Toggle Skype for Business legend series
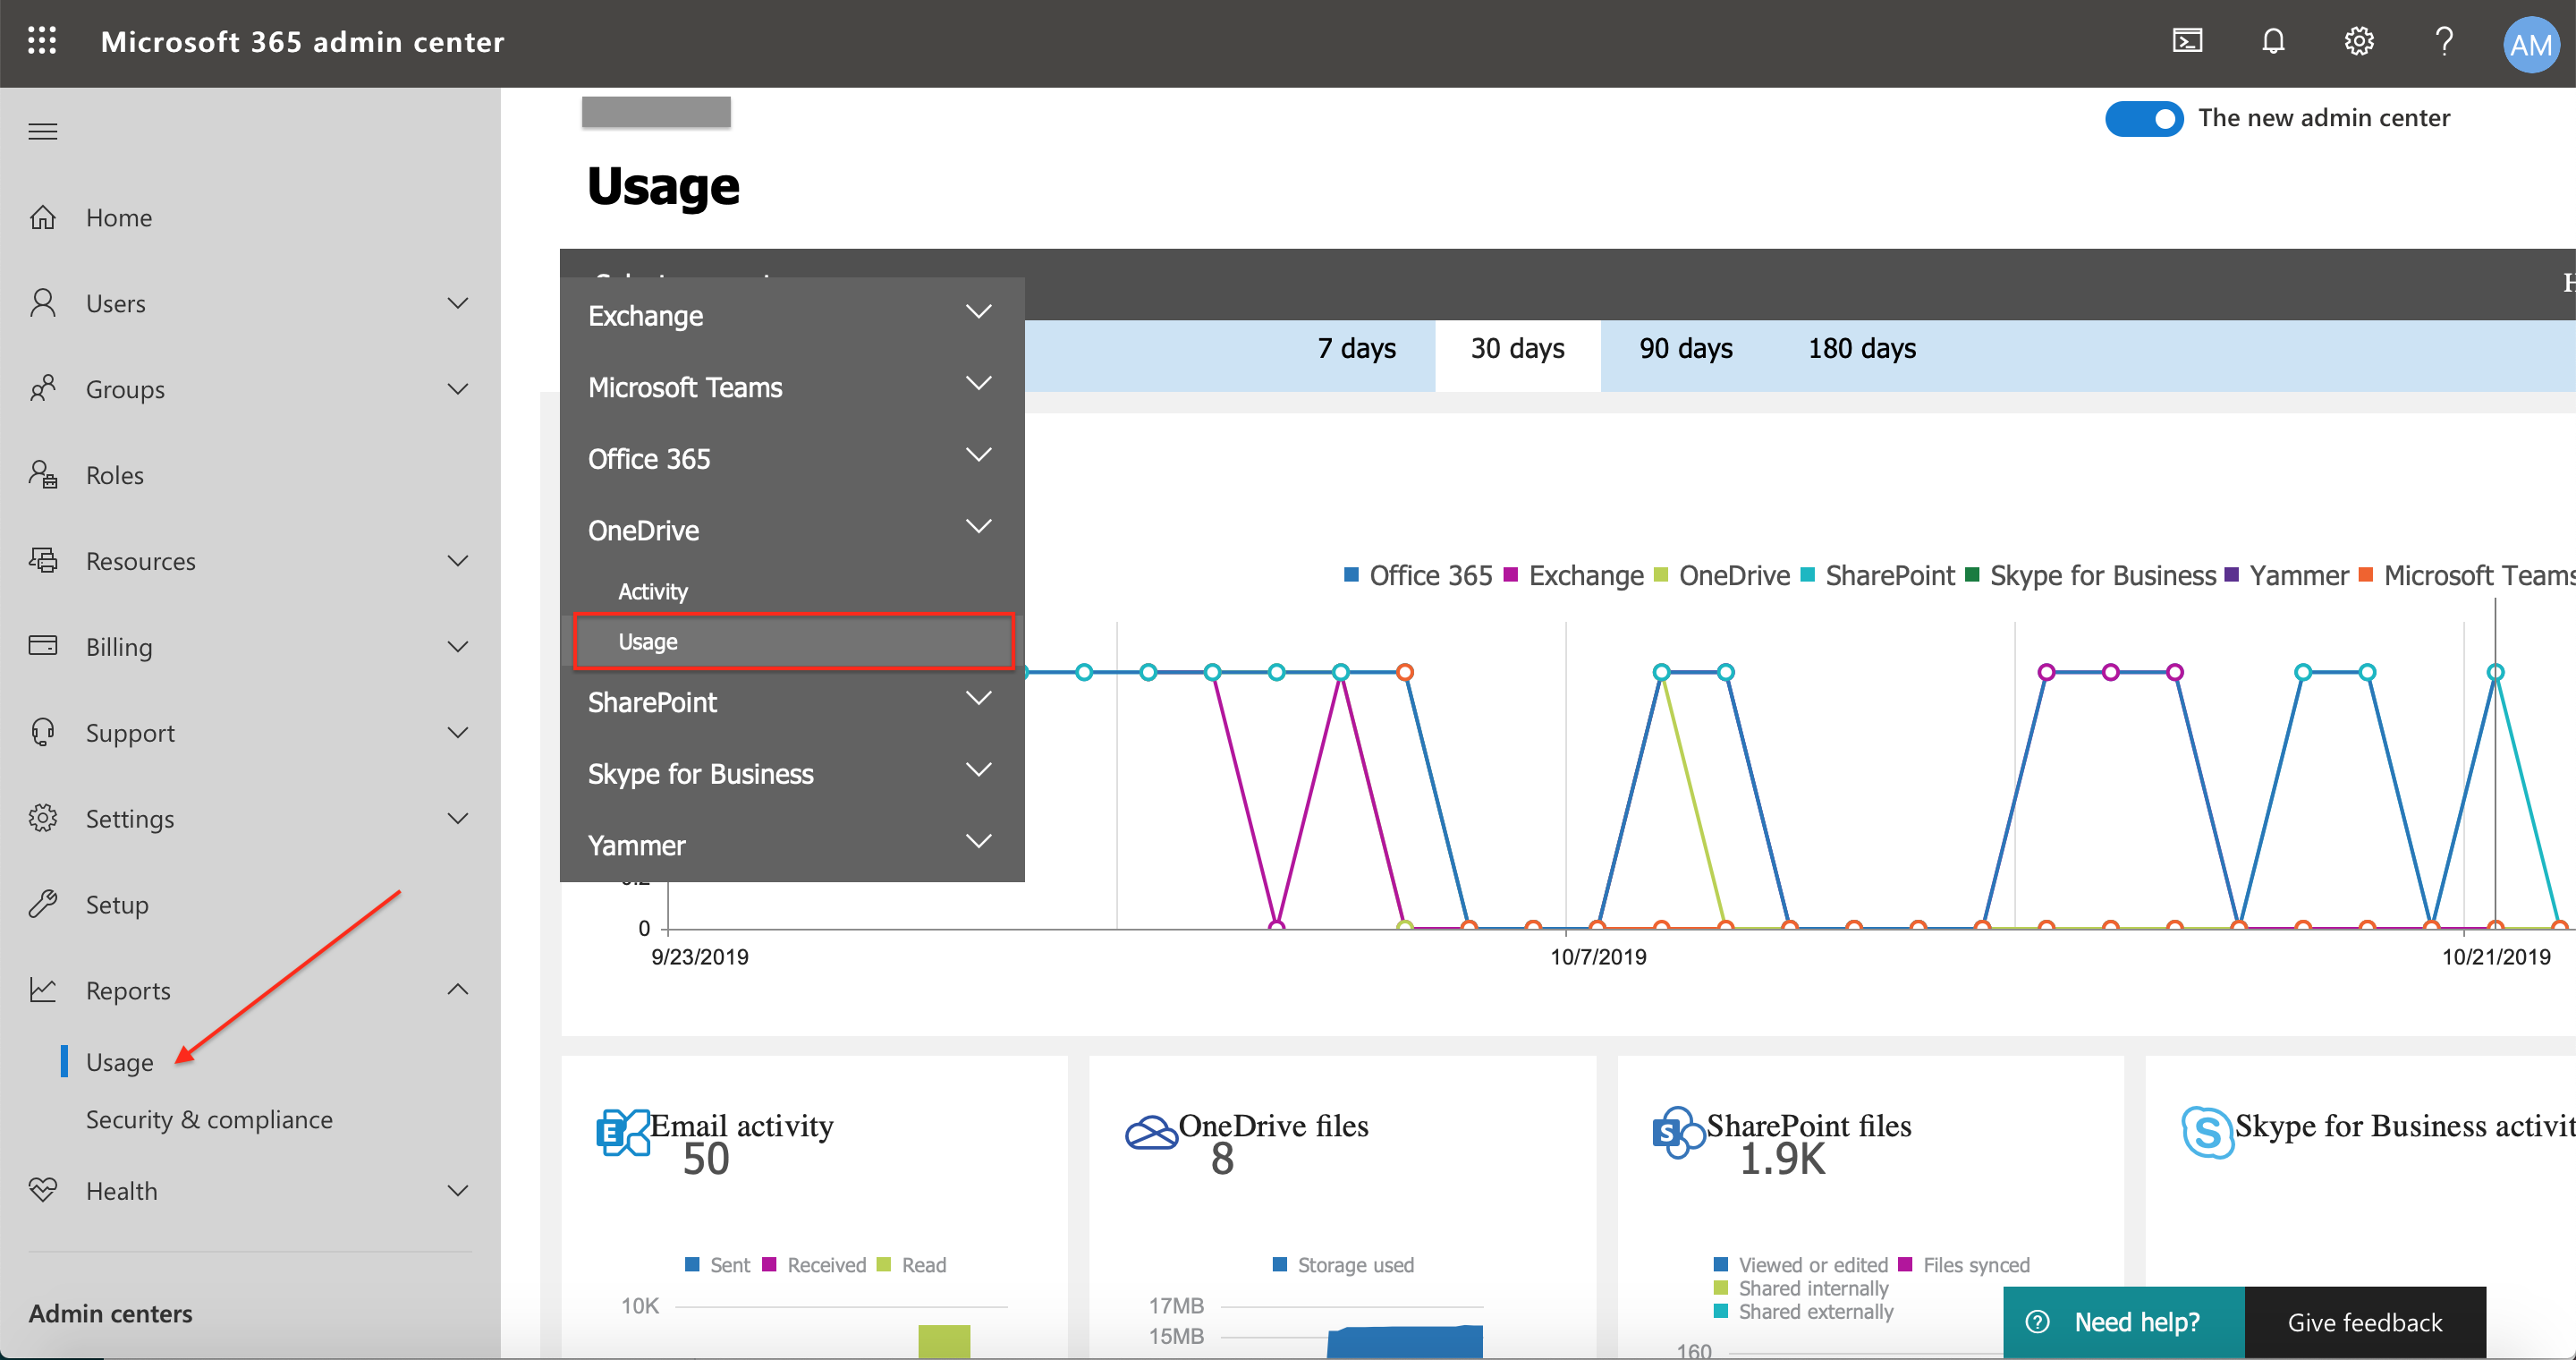 (2091, 575)
